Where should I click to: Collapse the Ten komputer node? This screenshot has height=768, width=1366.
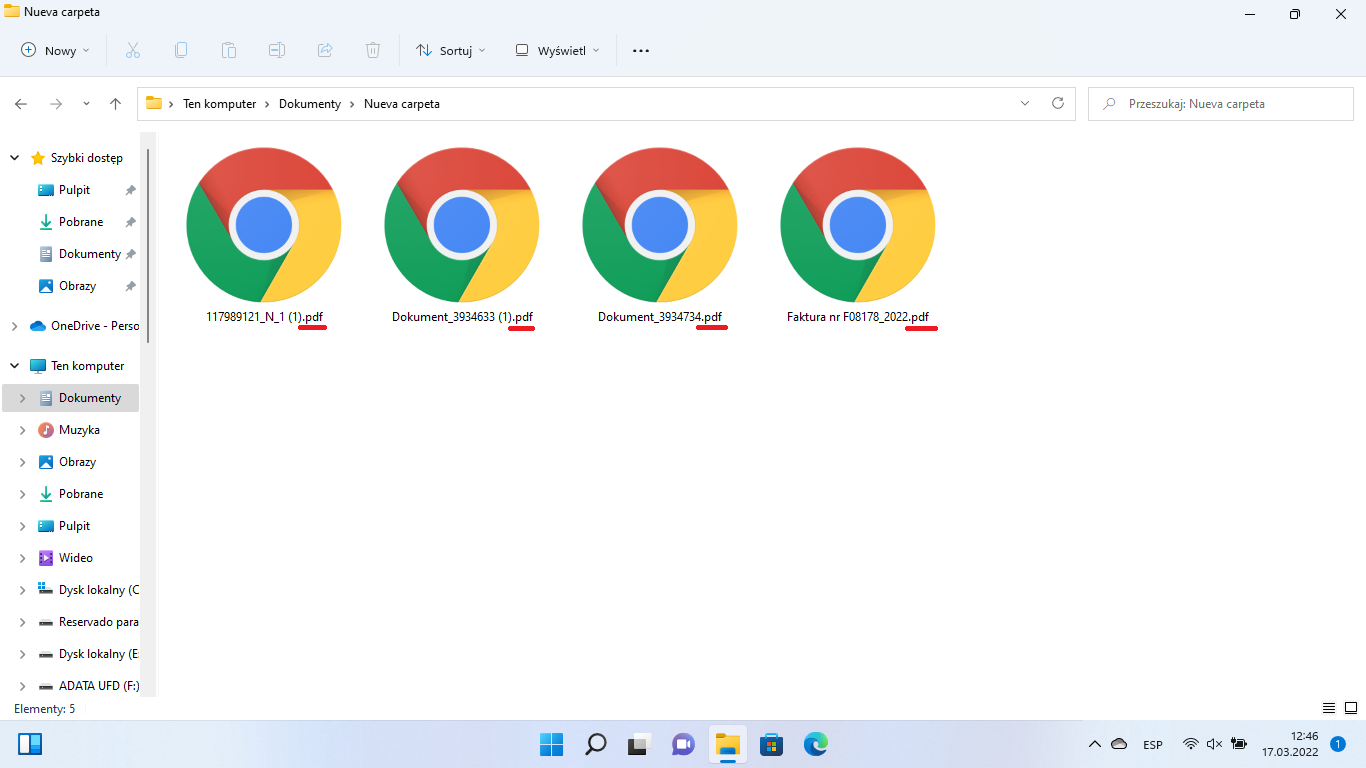tap(14, 366)
